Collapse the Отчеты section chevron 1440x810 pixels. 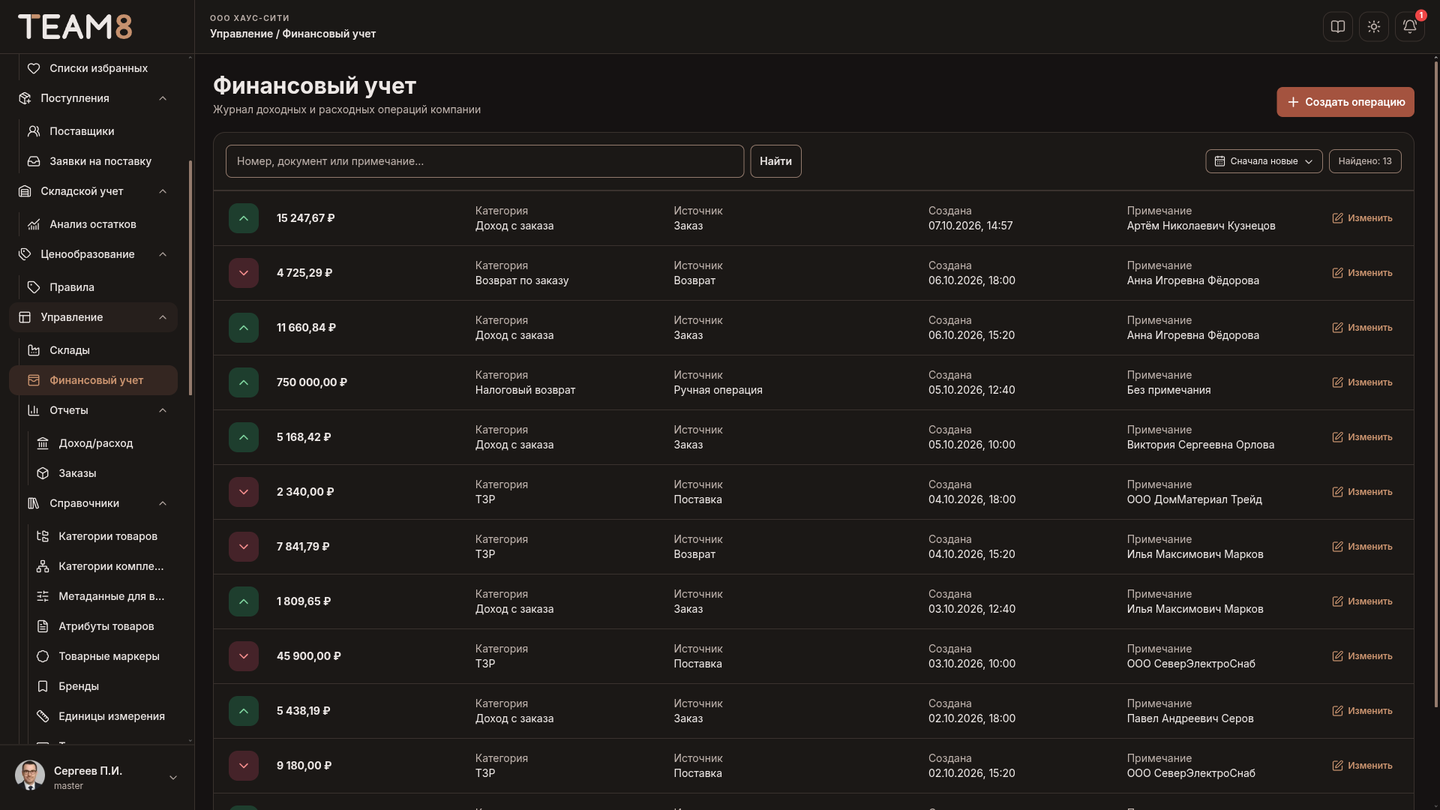coord(163,410)
